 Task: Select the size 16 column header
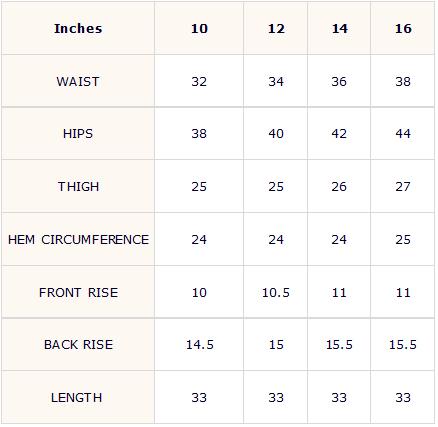403,29
